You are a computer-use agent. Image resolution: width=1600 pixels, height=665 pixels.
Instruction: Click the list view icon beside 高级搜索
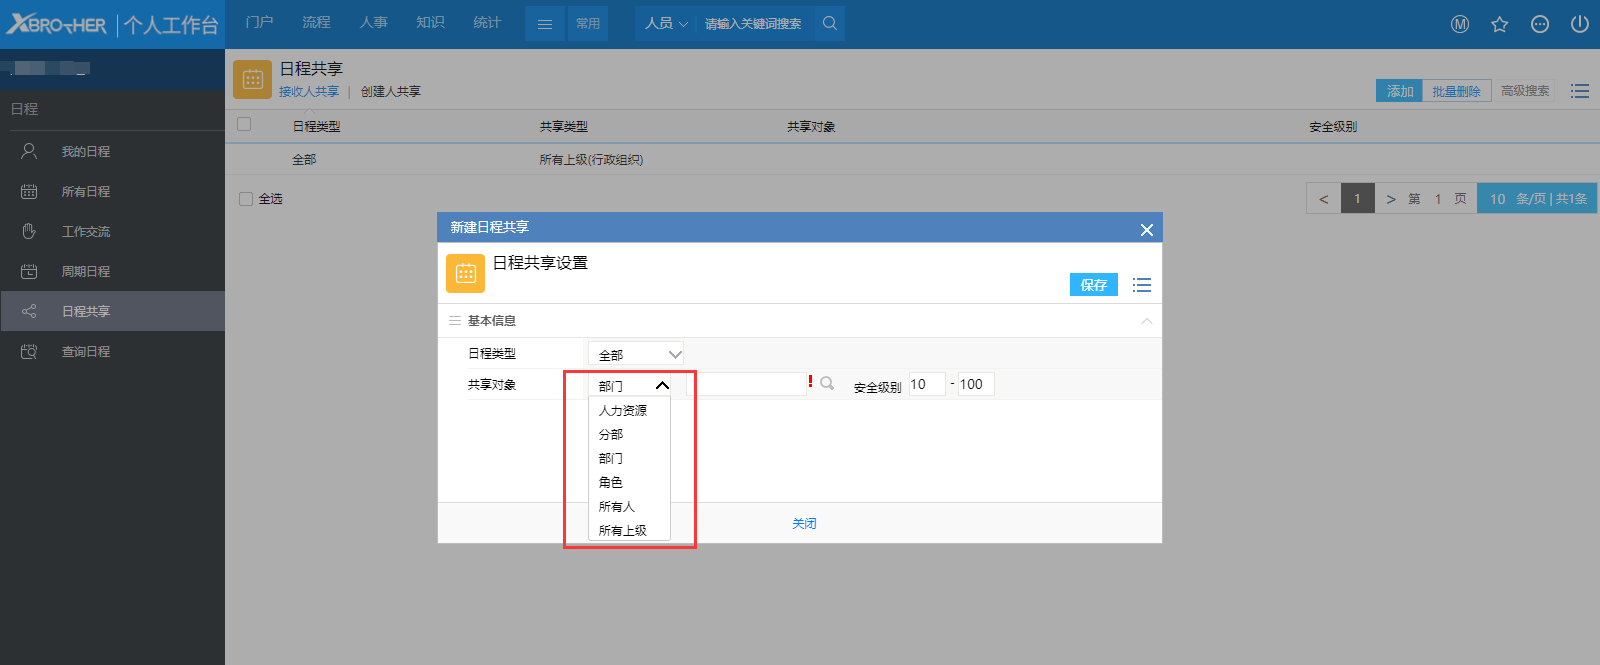1579,91
